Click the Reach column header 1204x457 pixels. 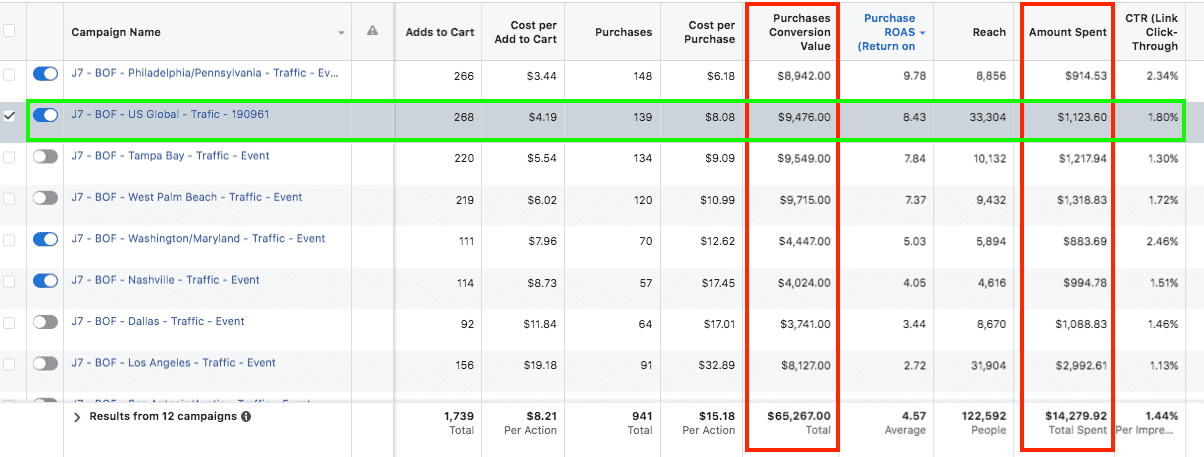[988, 32]
